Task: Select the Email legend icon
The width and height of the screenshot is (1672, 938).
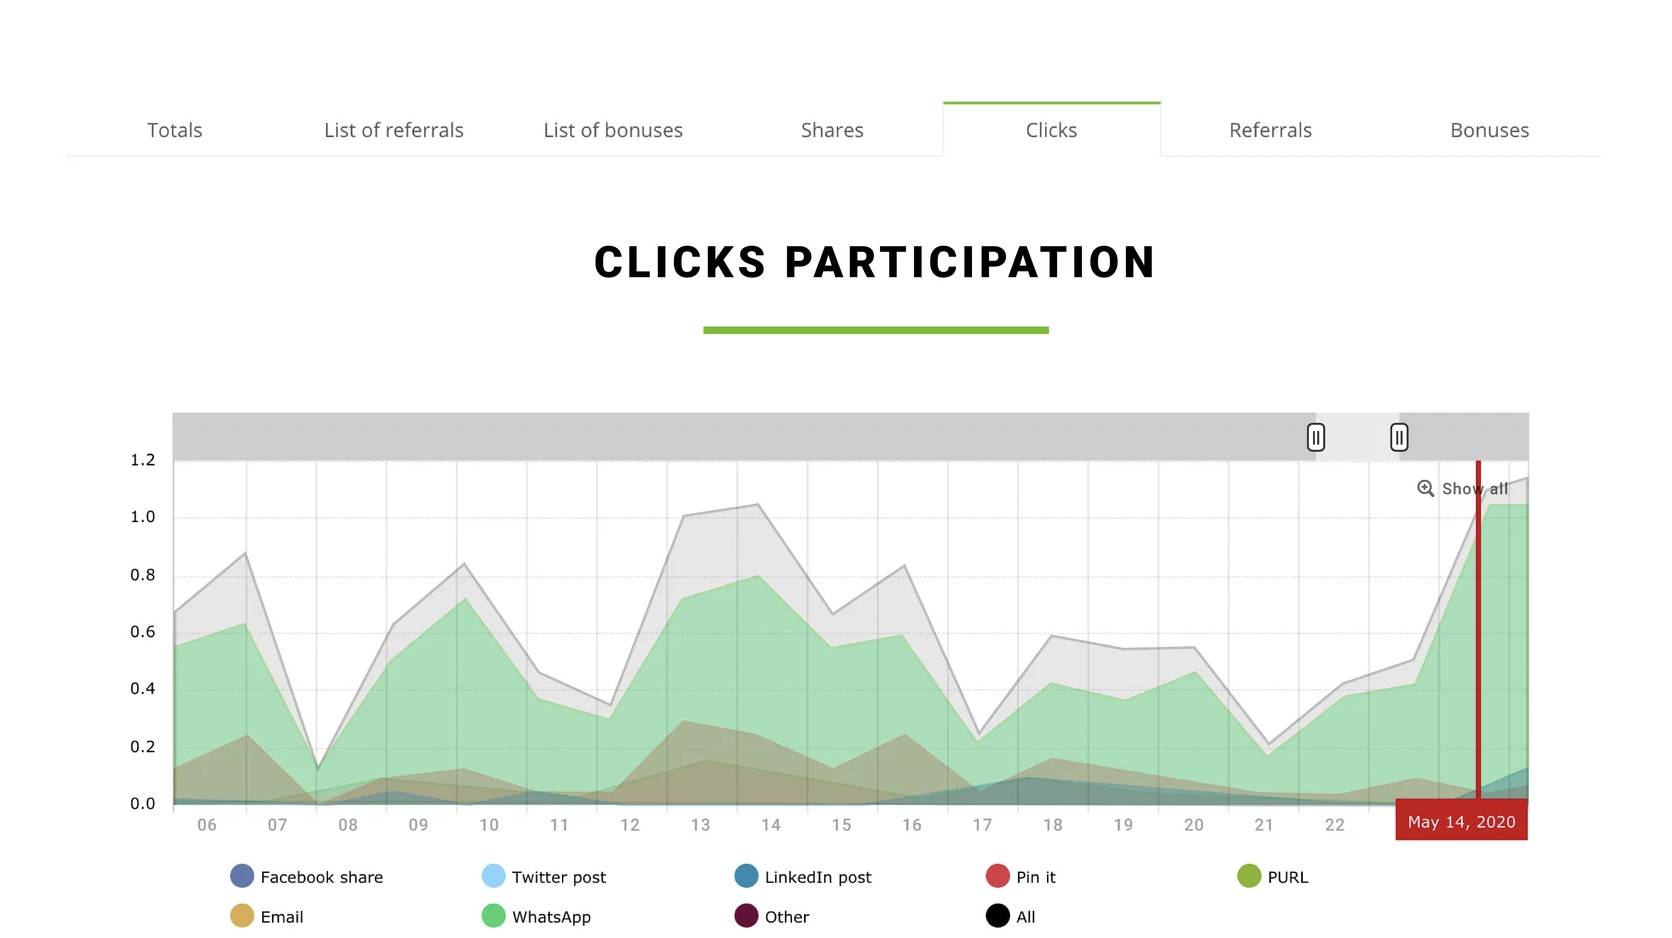Action: [x=241, y=915]
